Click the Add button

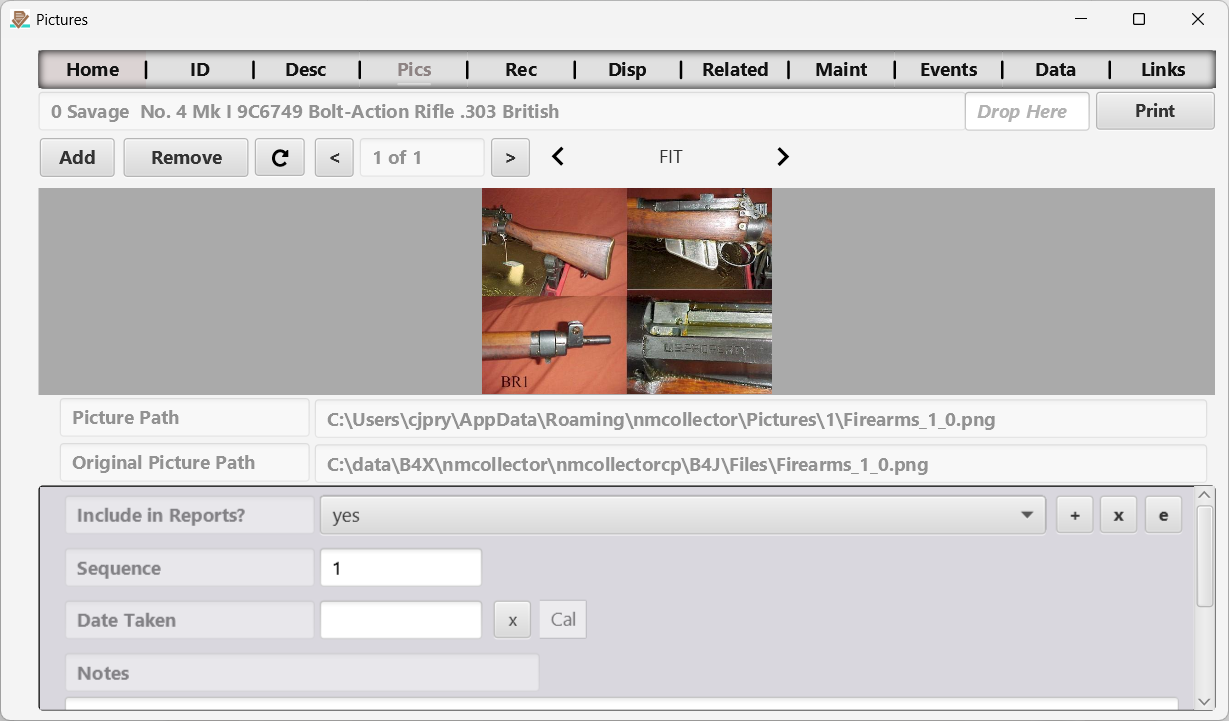[x=77, y=157]
